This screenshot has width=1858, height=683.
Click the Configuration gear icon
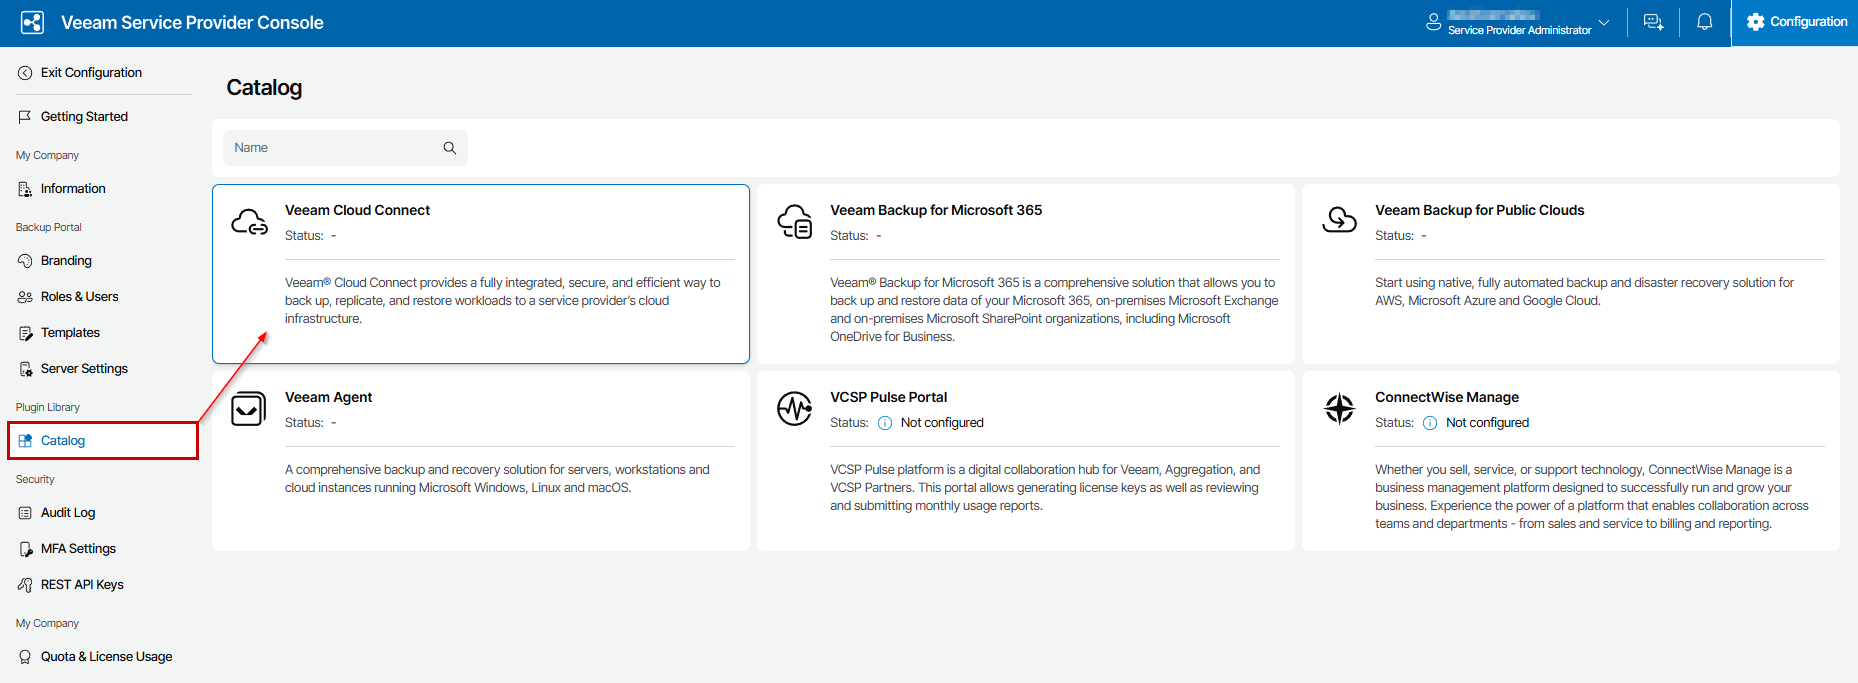tap(1755, 22)
